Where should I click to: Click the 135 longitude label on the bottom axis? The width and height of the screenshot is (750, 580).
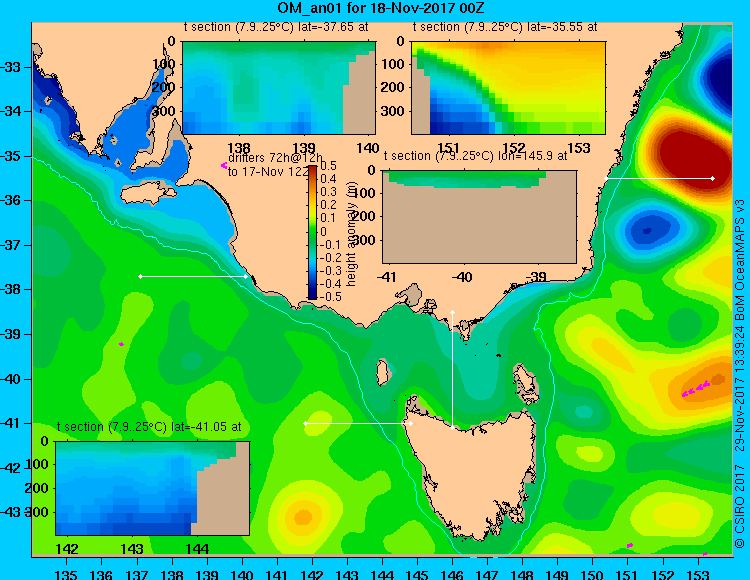click(x=66, y=574)
